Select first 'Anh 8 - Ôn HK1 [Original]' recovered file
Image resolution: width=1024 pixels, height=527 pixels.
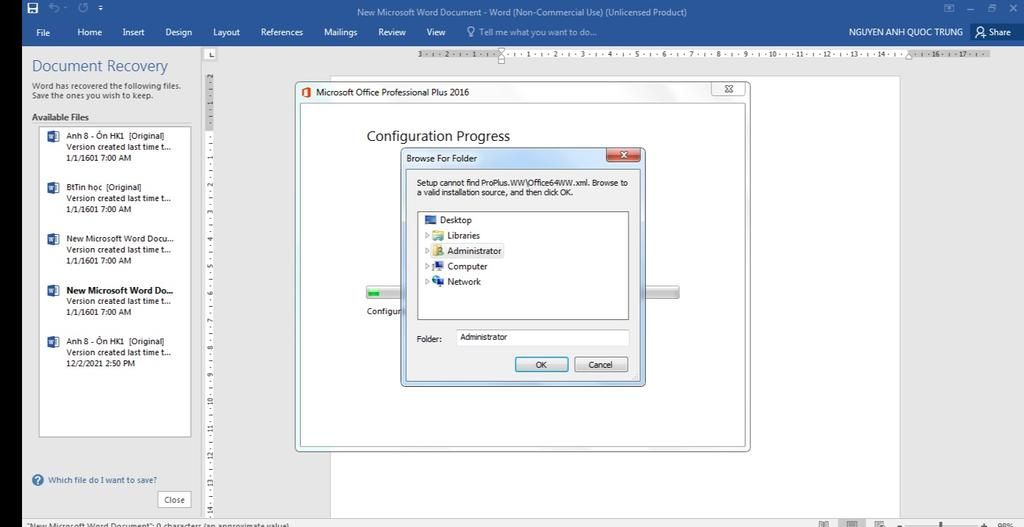point(115,147)
